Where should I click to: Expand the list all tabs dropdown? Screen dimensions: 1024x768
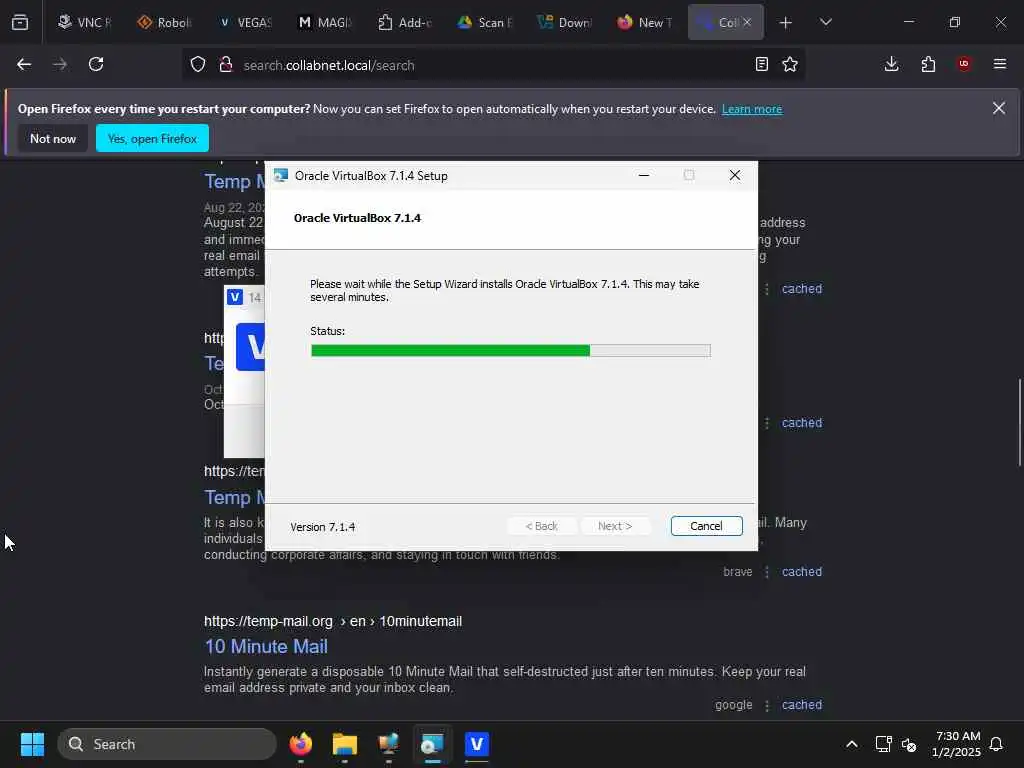pos(825,22)
